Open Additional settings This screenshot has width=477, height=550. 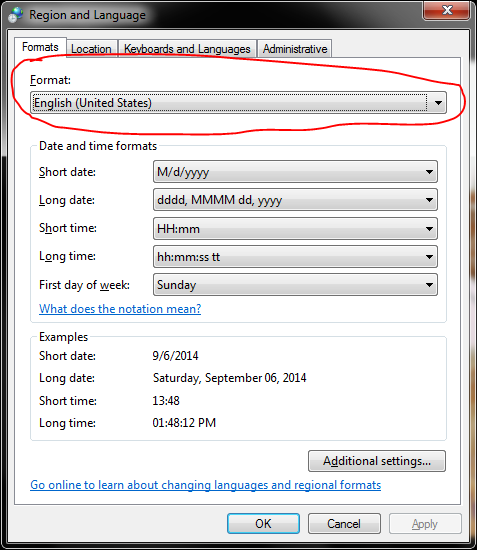[377, 461]
